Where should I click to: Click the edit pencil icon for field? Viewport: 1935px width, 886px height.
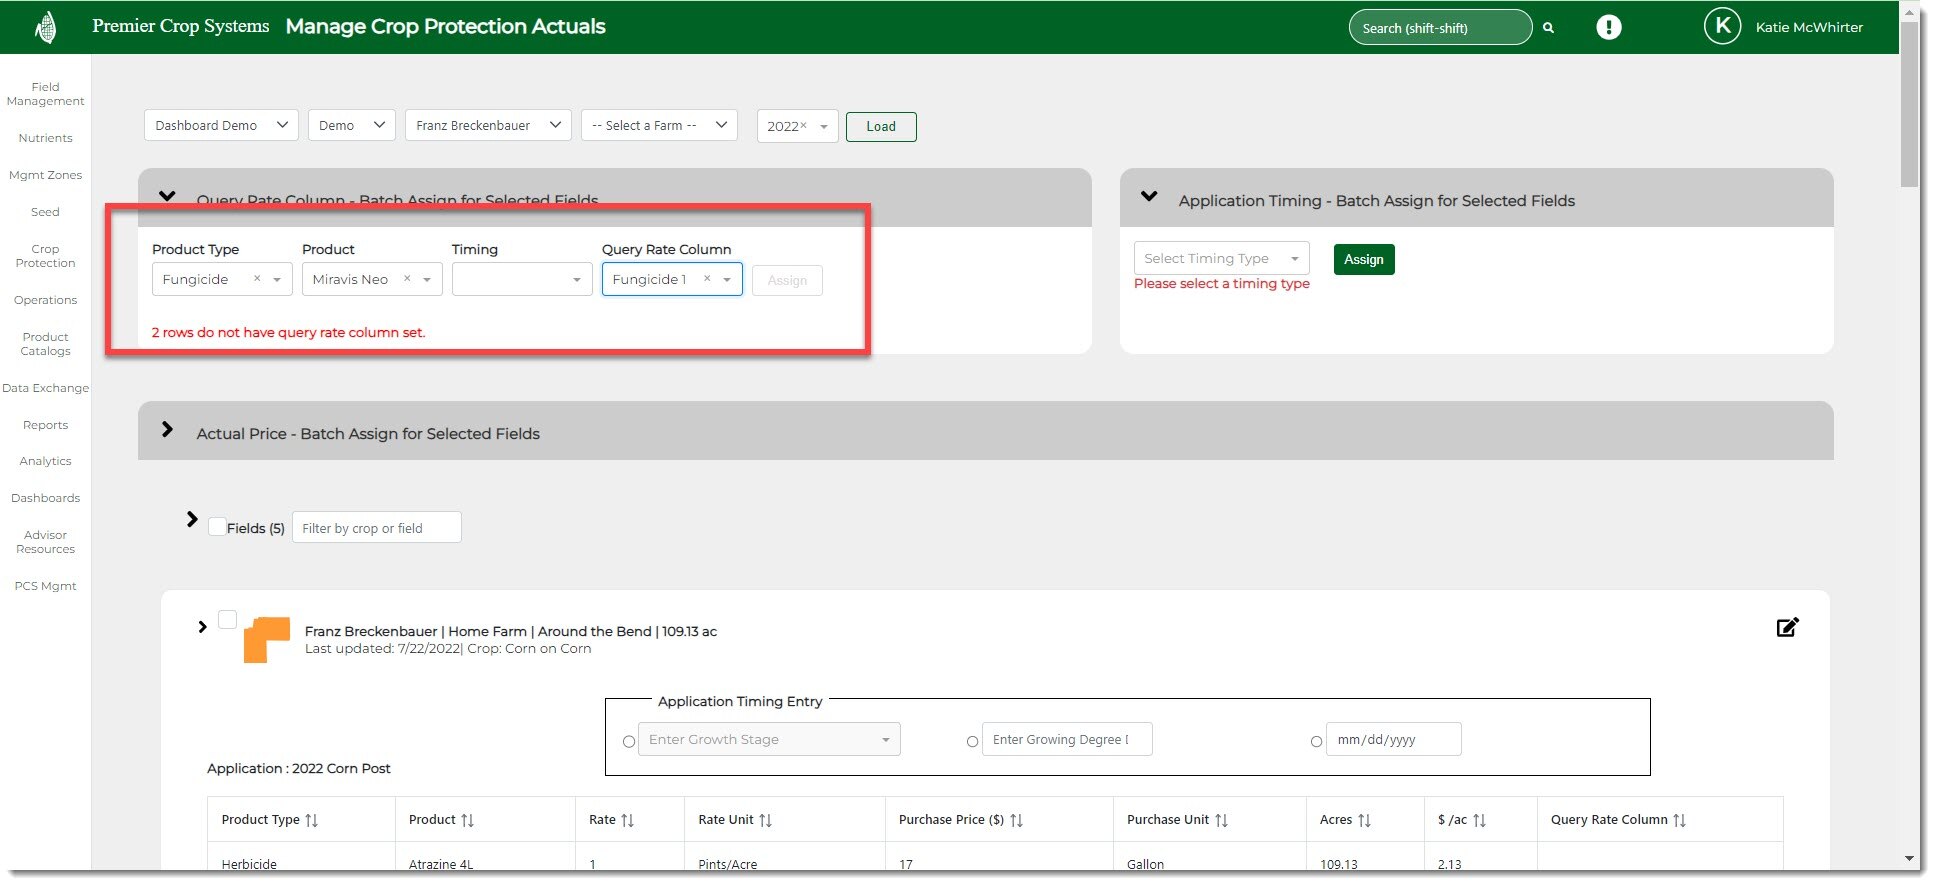[1787, 627]
